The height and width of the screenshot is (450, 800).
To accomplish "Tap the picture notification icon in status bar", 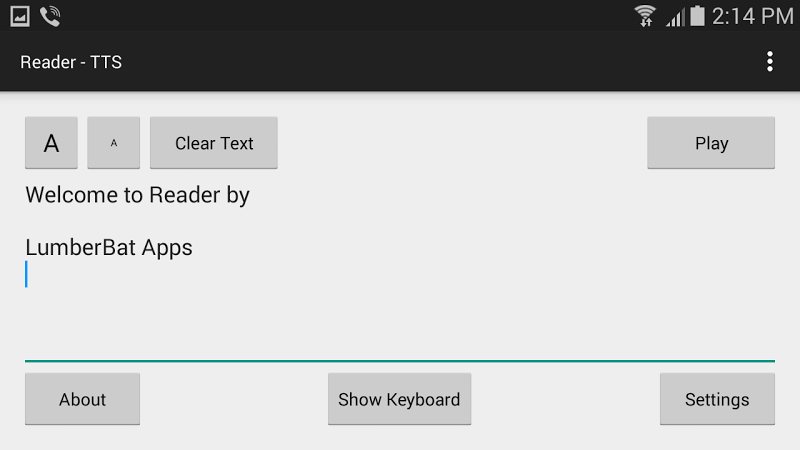I will [x=20, y=15].
